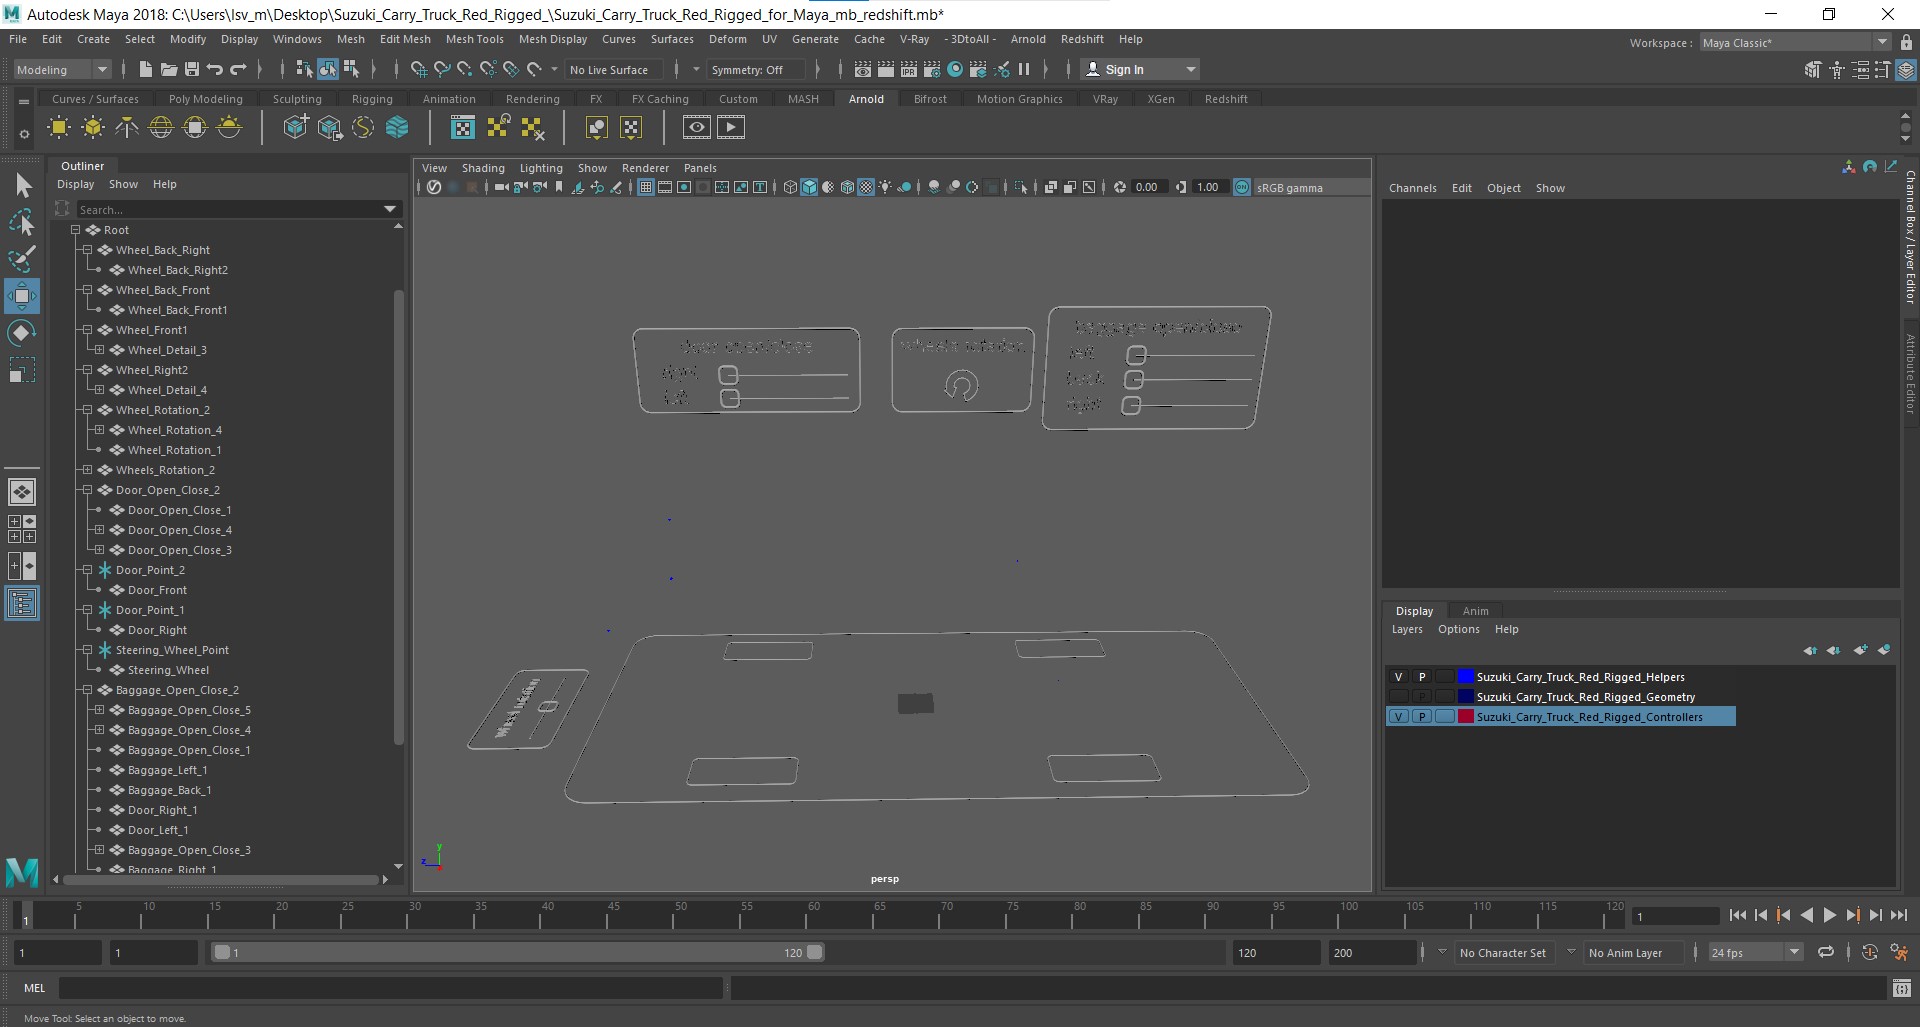Toggle visibility V of Controllers layer
This screenshot has width=1920, height=1027.
(1398, 717)
